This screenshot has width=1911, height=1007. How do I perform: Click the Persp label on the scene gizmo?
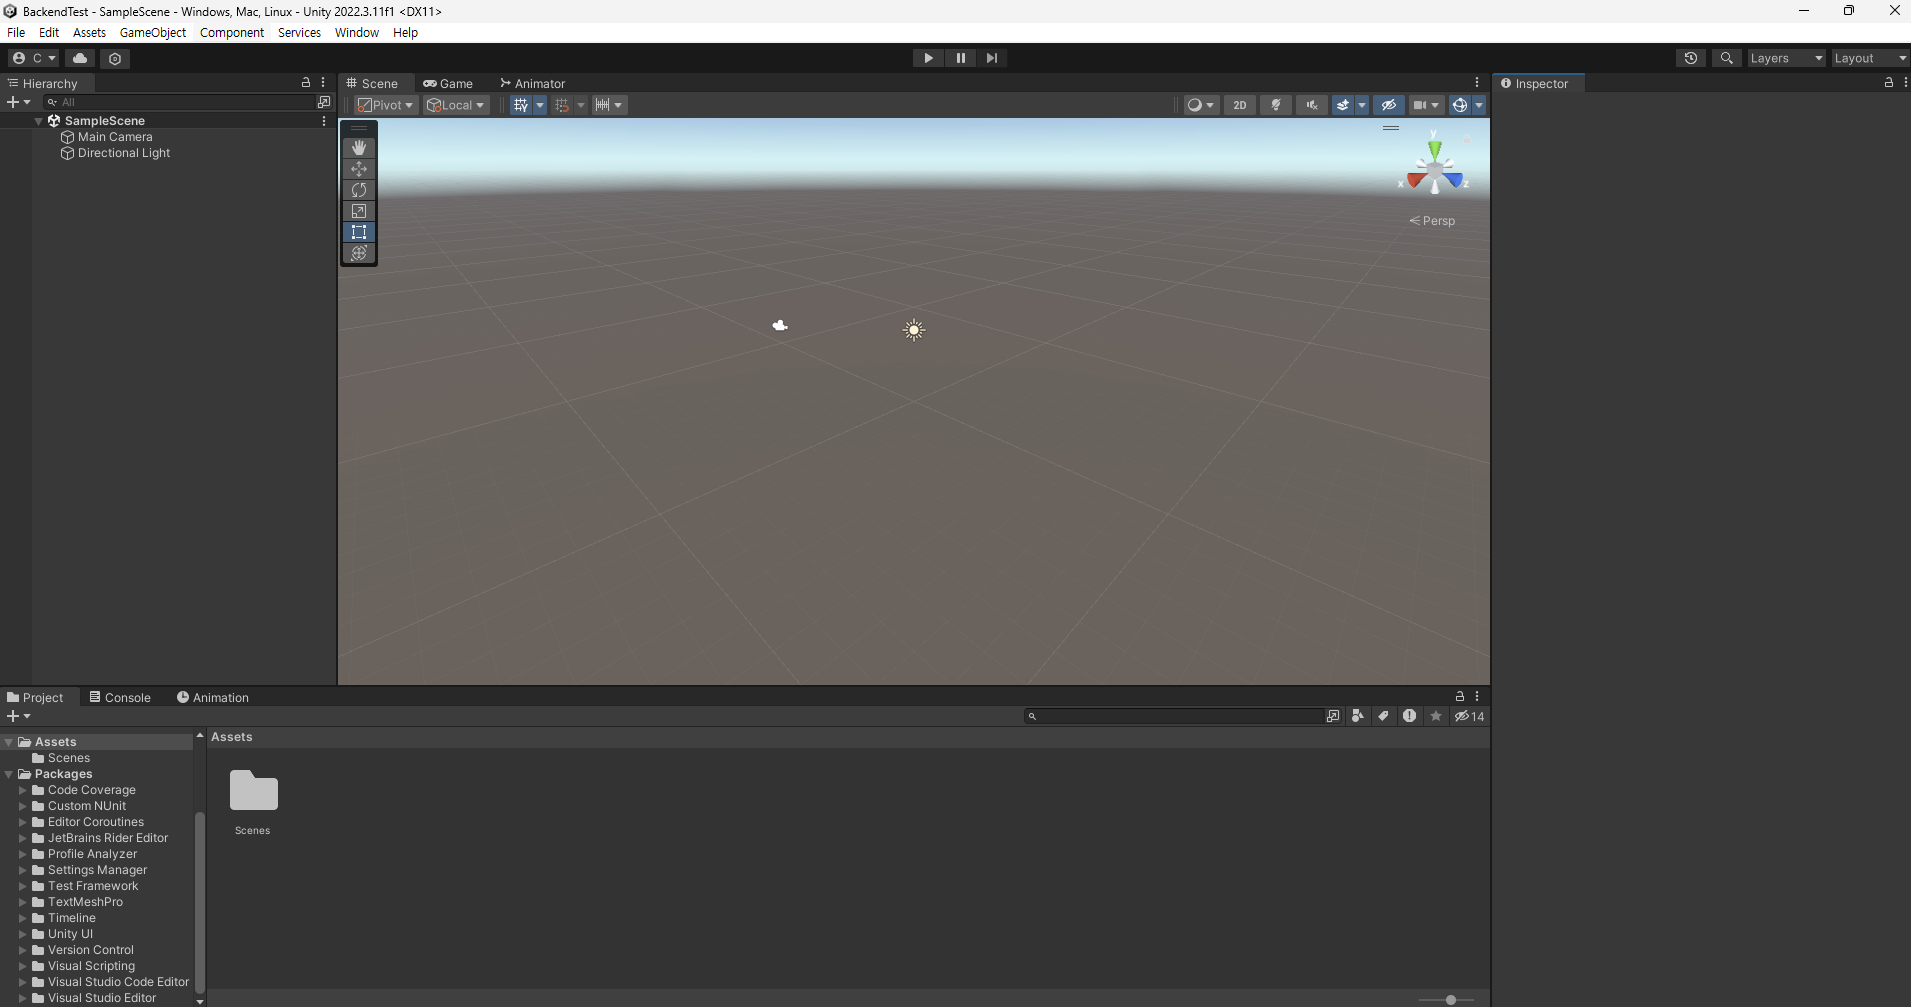[x=1439, y=220]
